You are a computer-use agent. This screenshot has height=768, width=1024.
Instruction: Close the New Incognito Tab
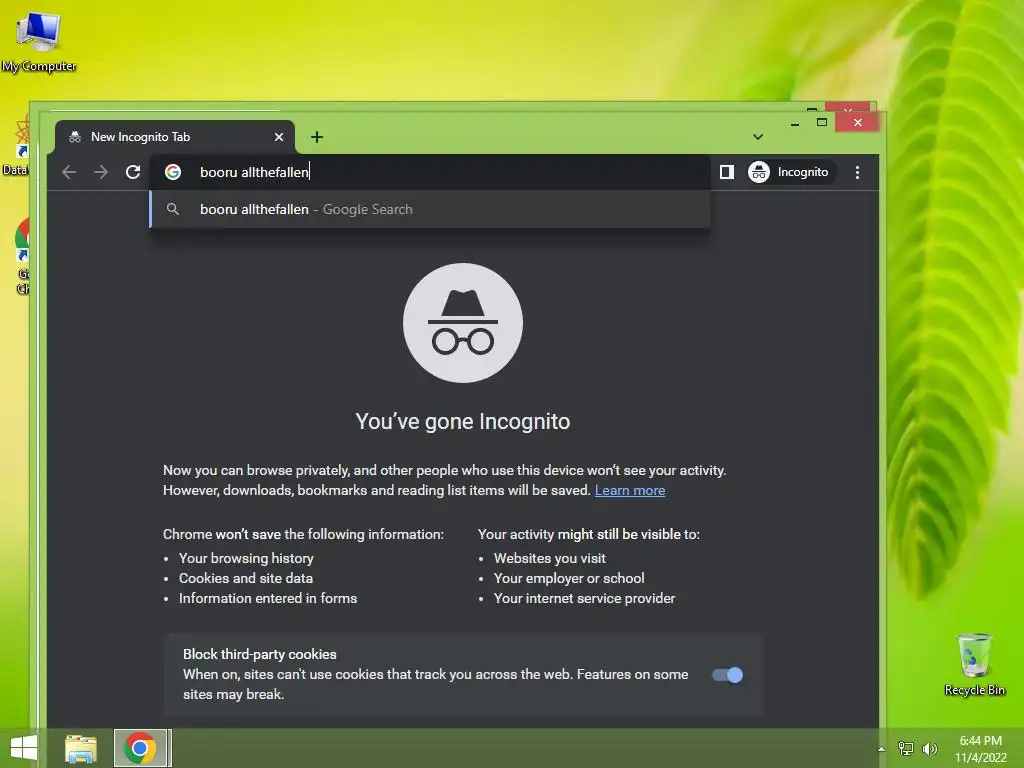tap(279, 137)
